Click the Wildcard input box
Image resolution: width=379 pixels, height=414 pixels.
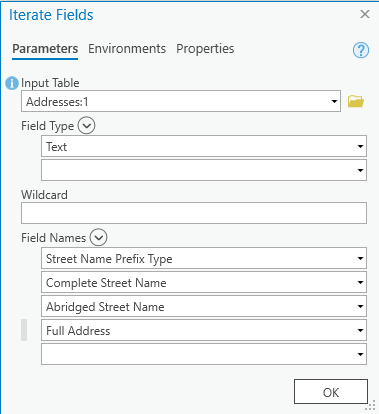194,213
